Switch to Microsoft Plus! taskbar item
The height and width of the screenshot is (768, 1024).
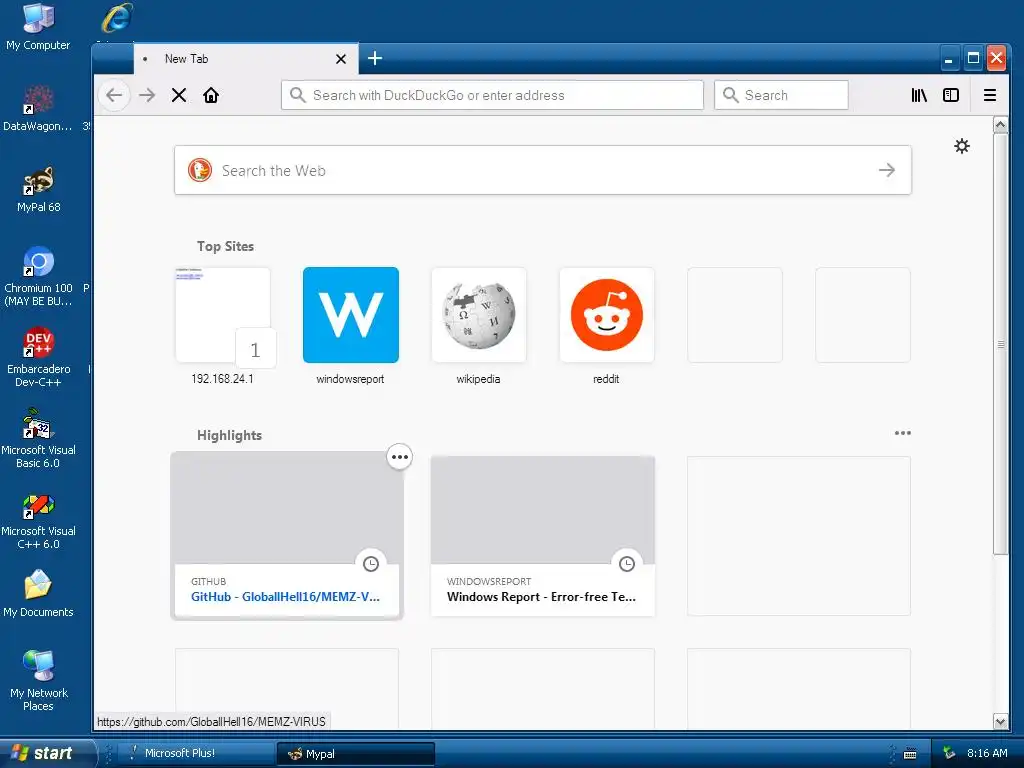point(194,753)
